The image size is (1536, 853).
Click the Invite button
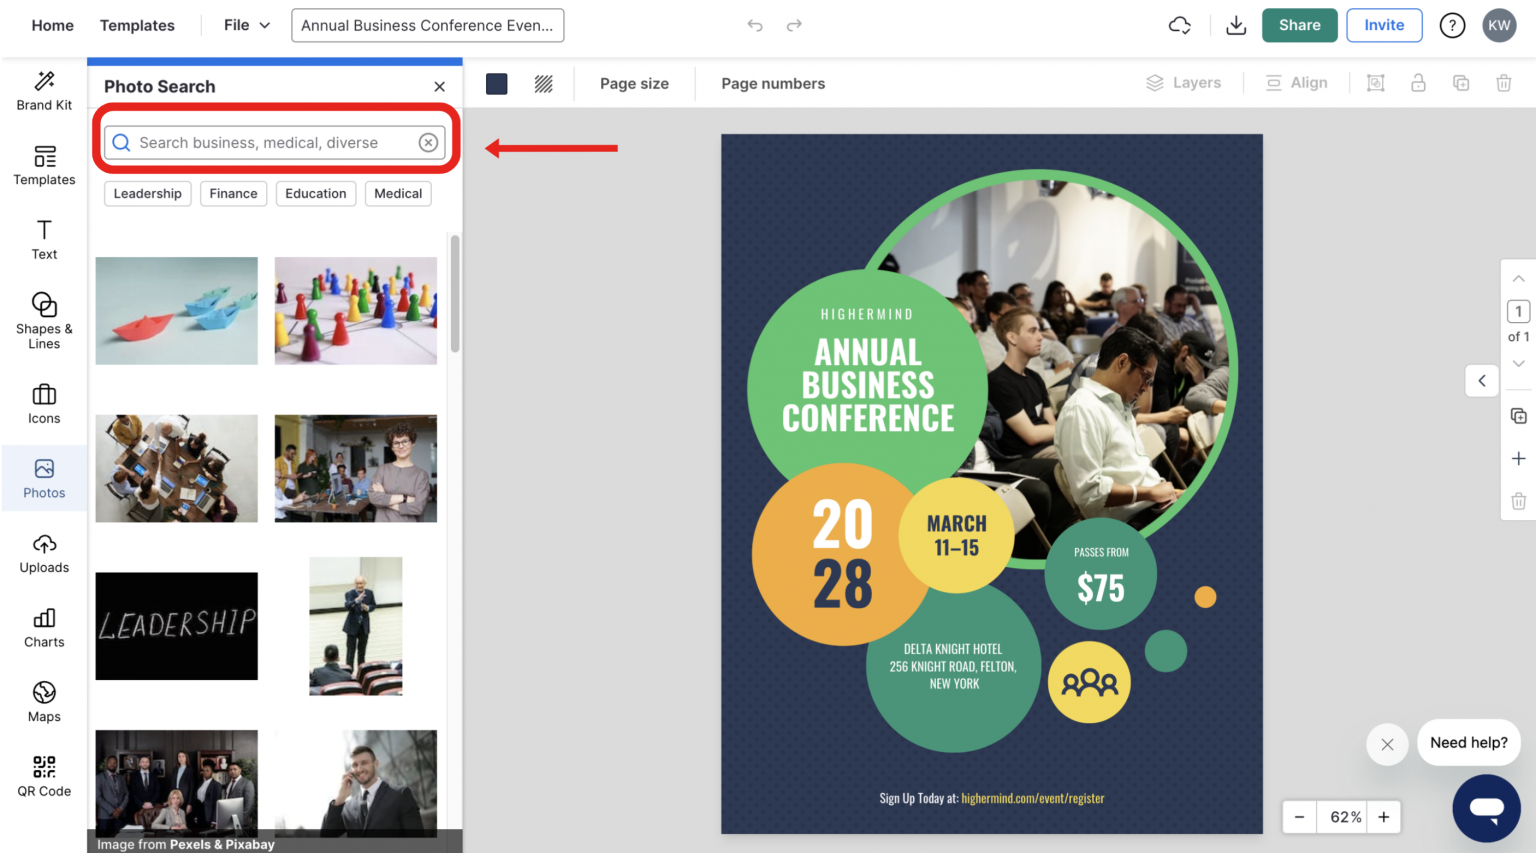[x=1384, y=25]
